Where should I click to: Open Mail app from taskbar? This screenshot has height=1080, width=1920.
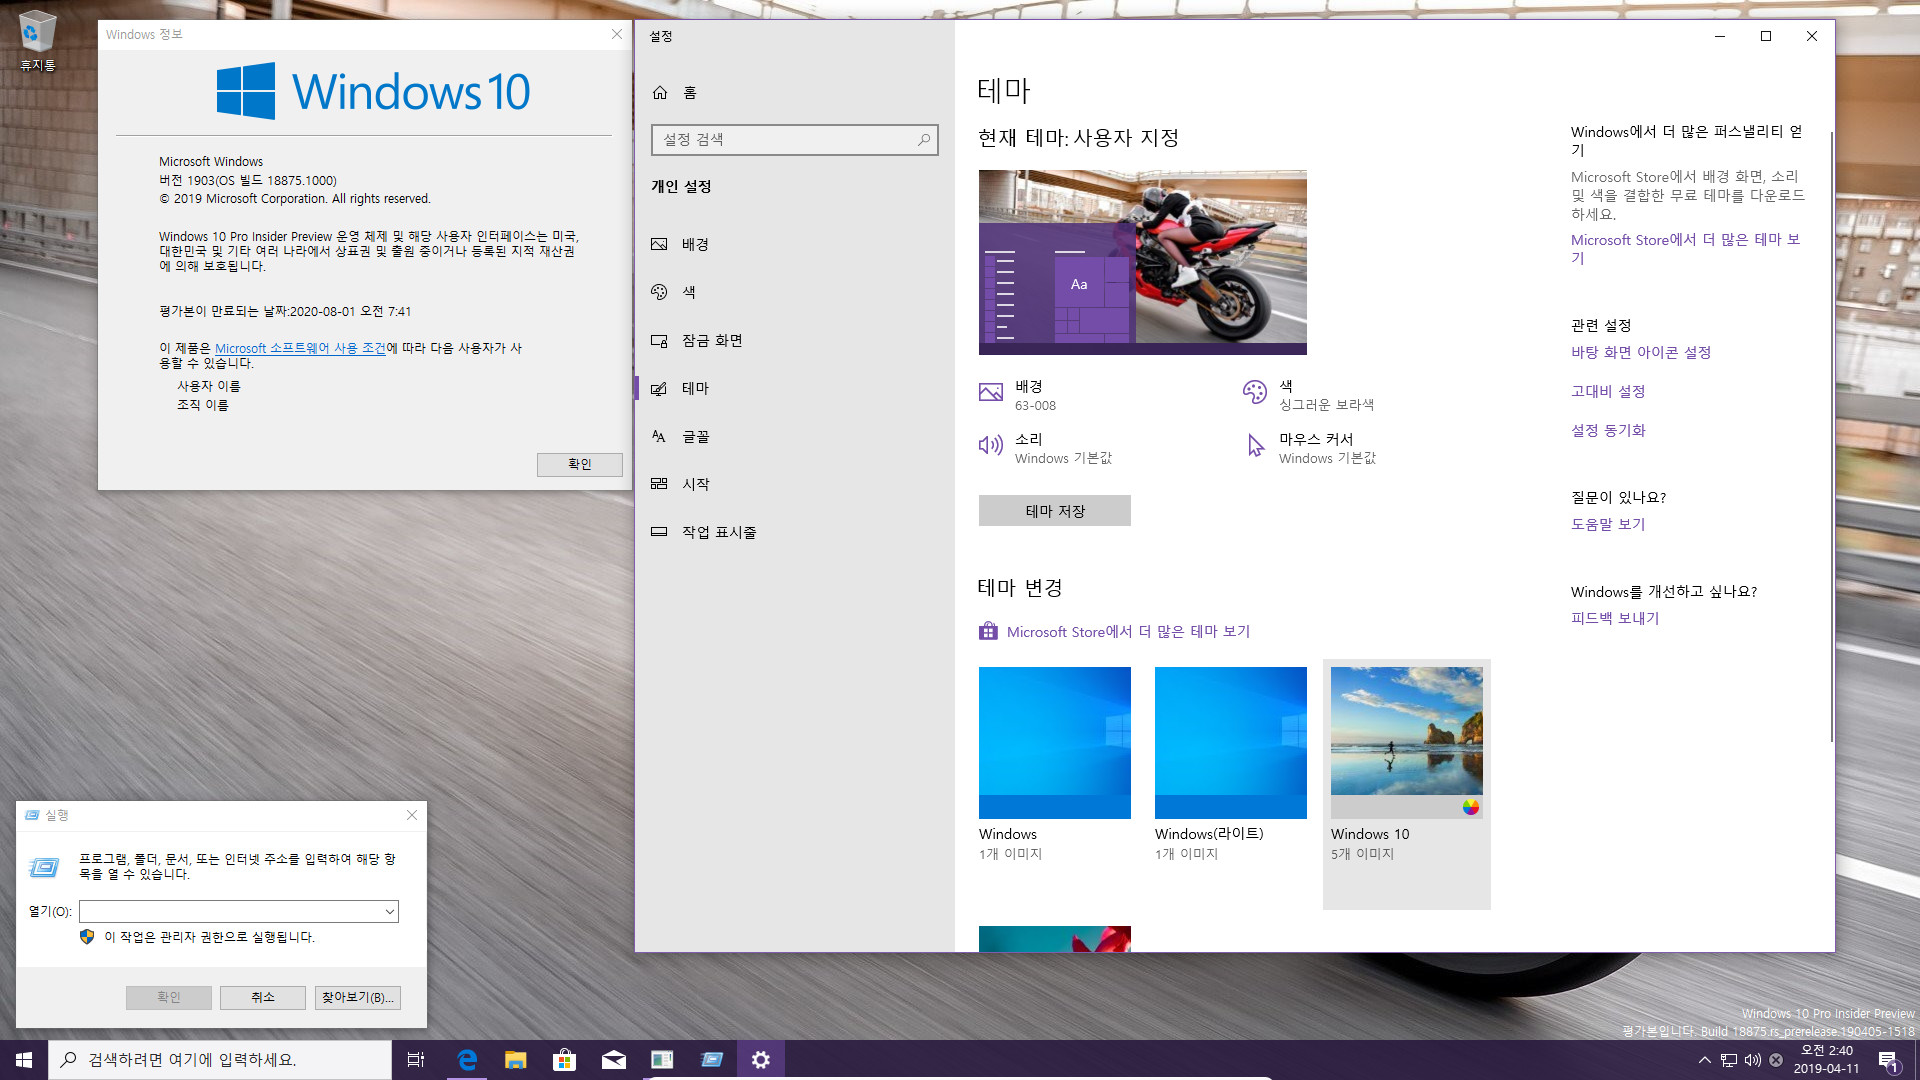click(613, 1060)
